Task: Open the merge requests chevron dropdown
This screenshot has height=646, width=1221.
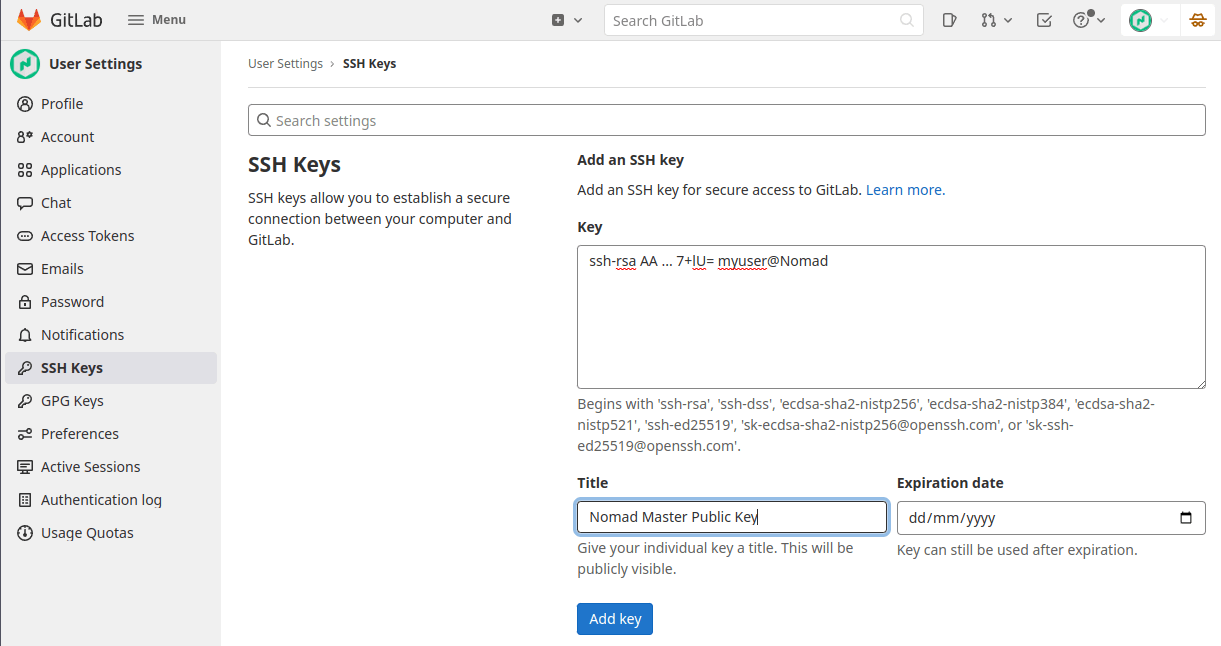Action: click(1008, 19)
